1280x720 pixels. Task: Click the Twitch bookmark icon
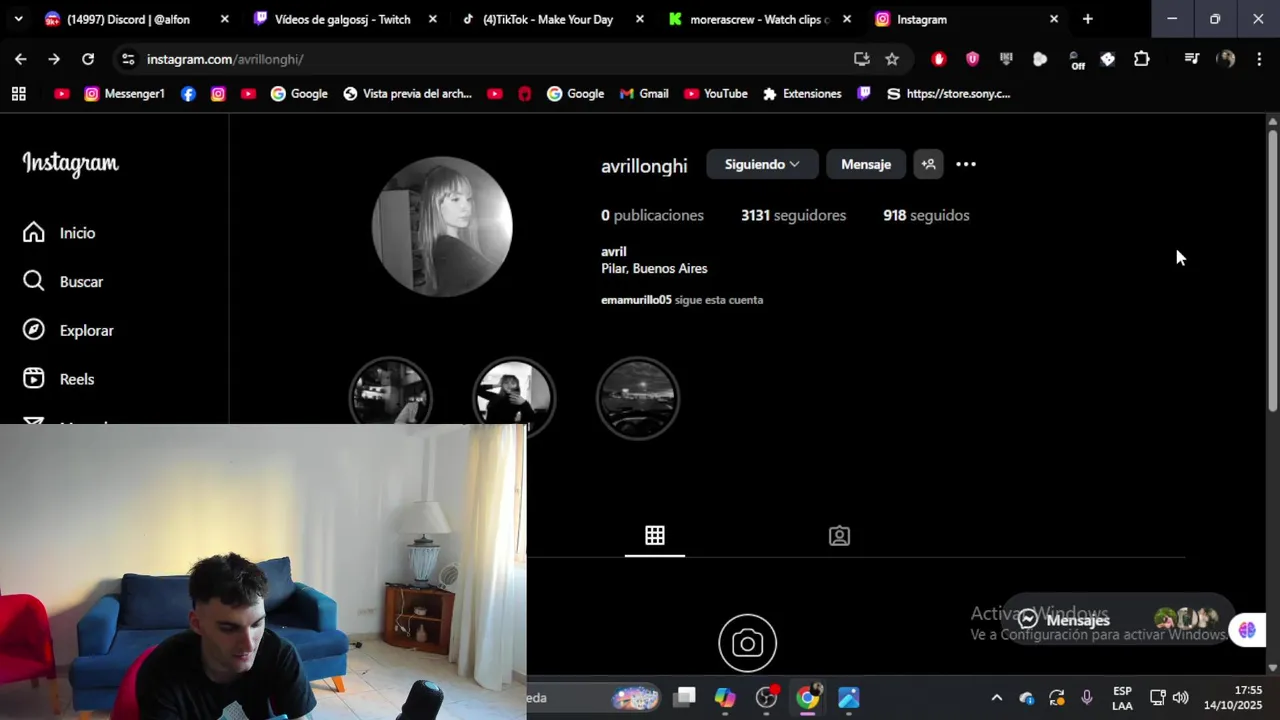point(864,94)
